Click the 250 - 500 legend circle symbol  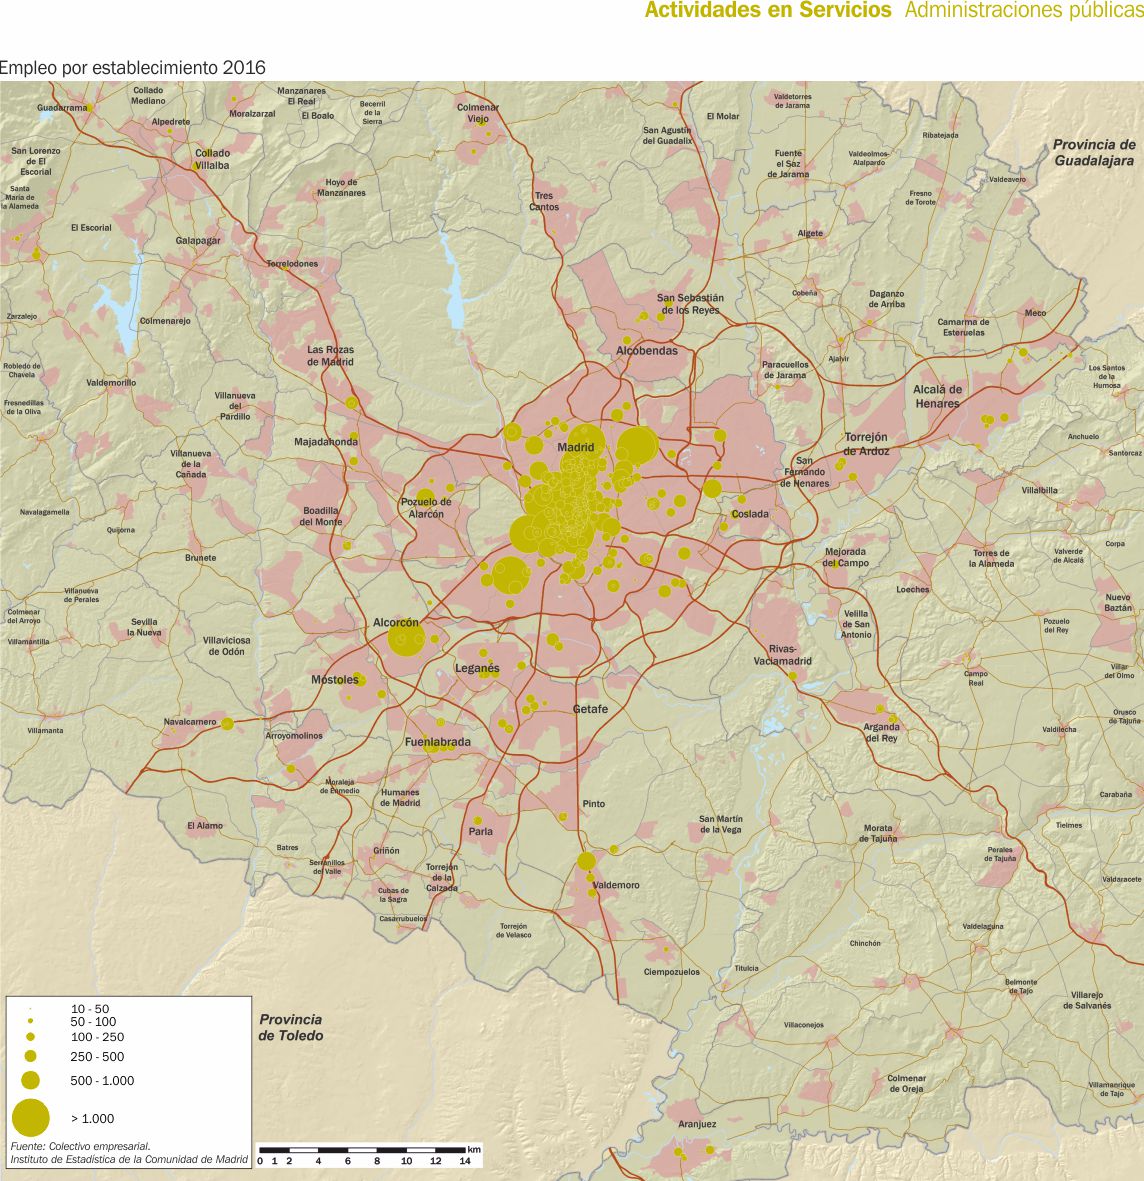pos(31,1056)
